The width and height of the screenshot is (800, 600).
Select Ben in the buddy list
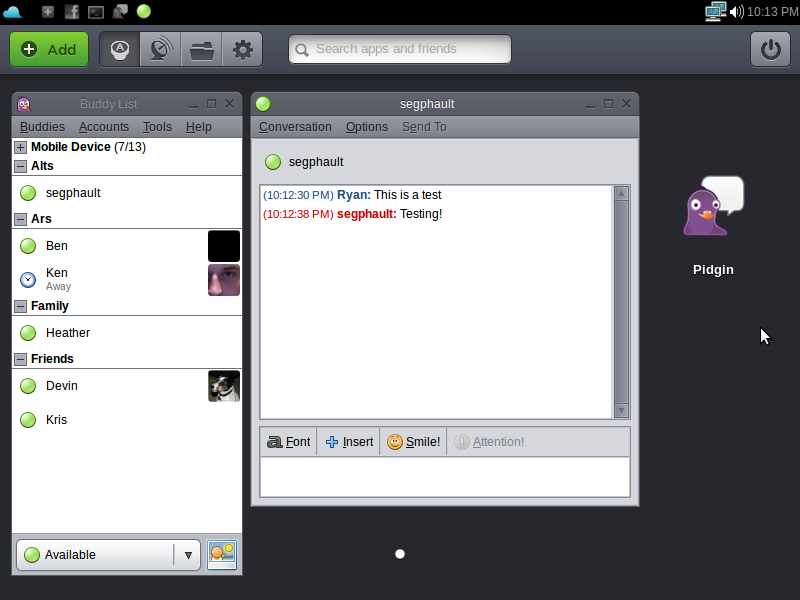coord(127,246)
